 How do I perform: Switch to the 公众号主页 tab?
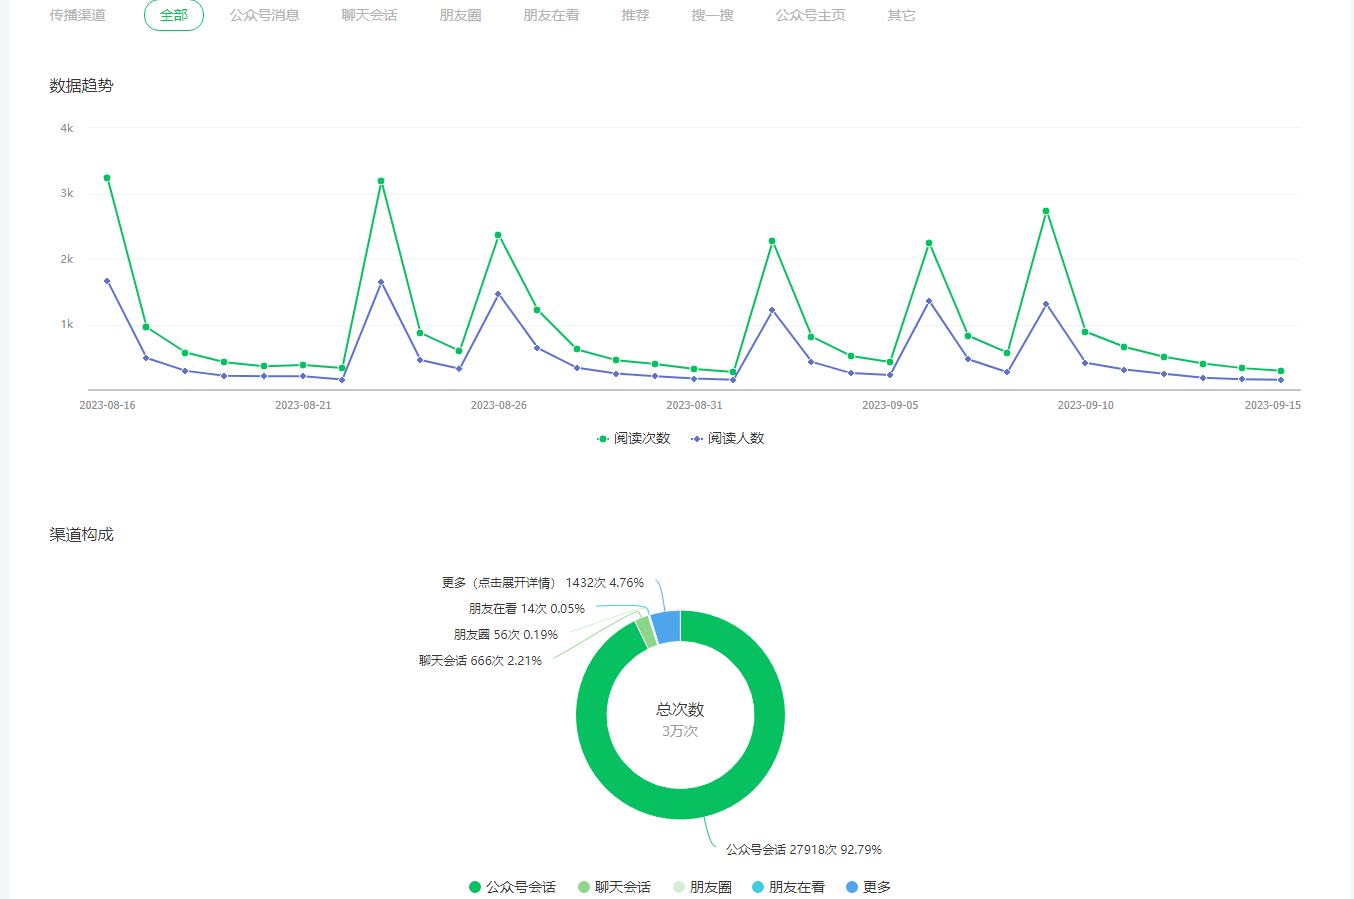[810, 16]
